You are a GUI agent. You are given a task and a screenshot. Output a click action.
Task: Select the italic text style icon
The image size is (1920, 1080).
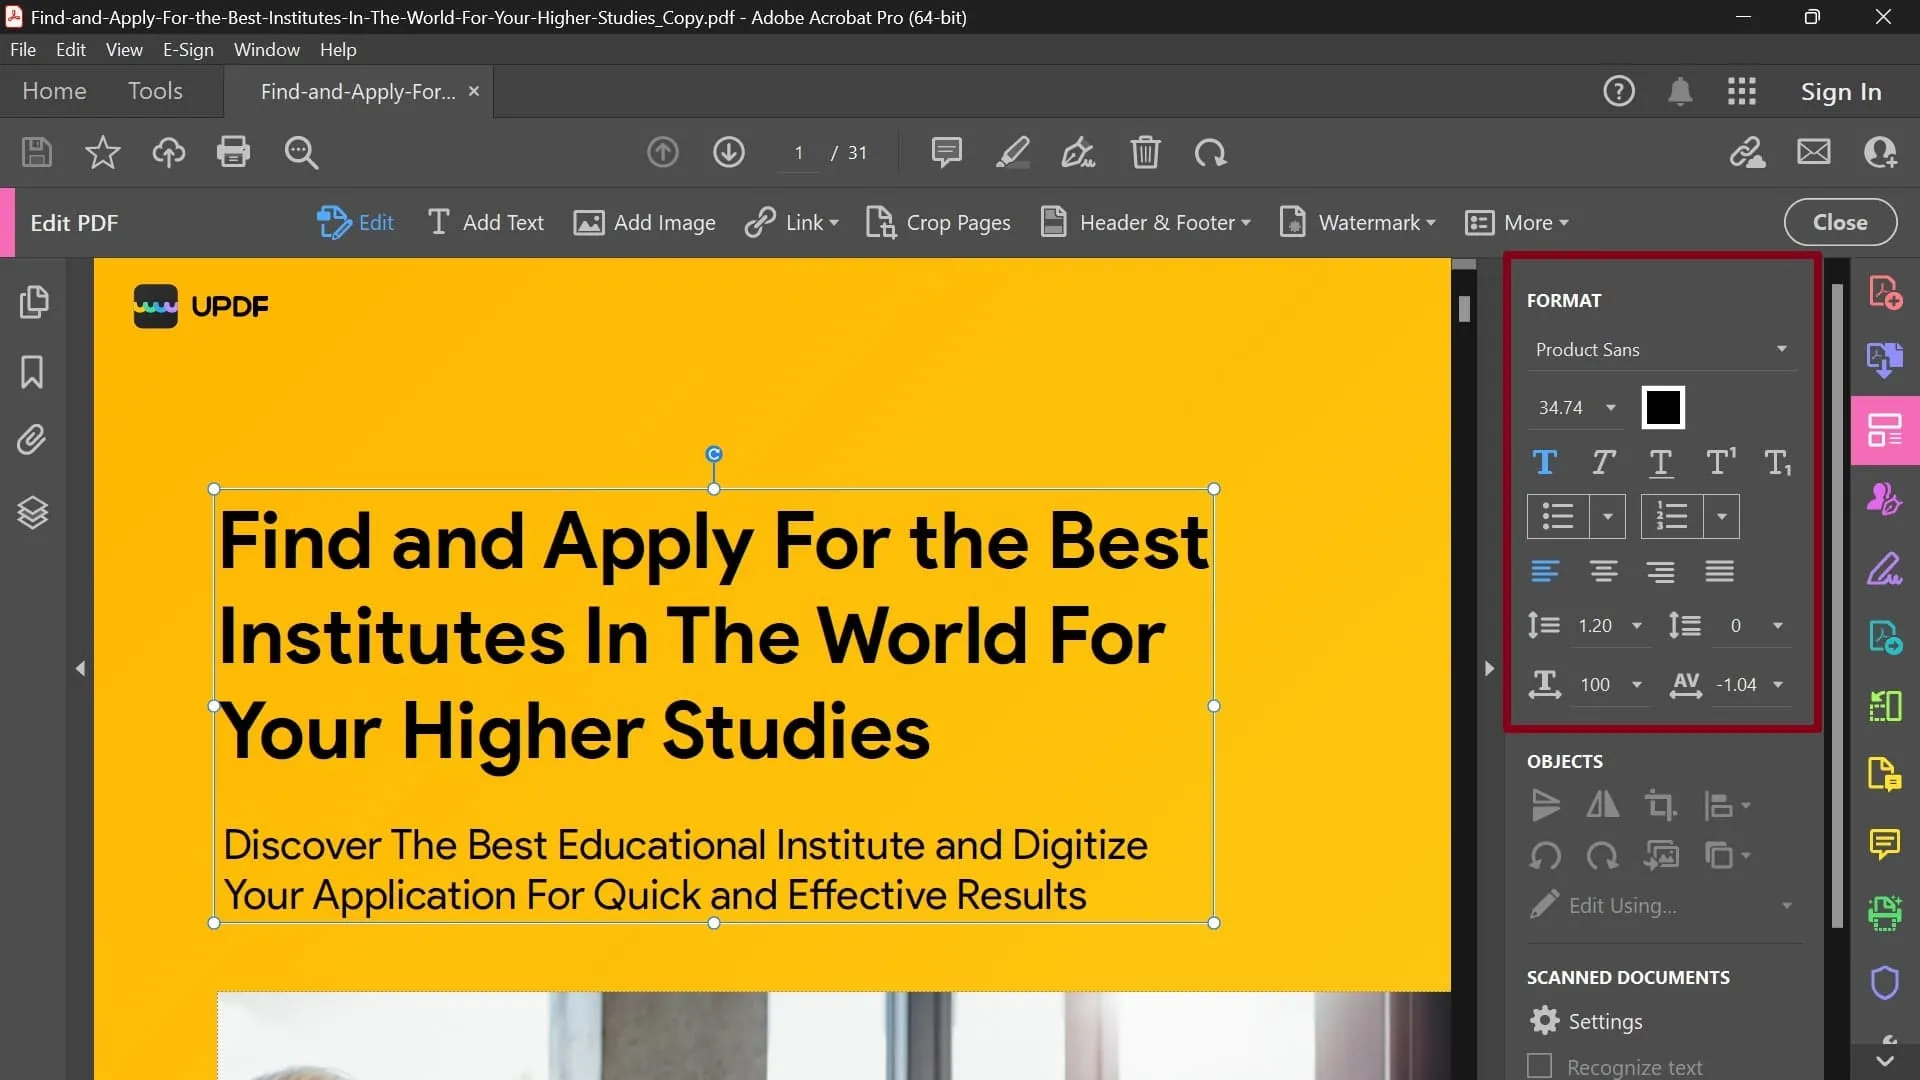[1604, 463]
